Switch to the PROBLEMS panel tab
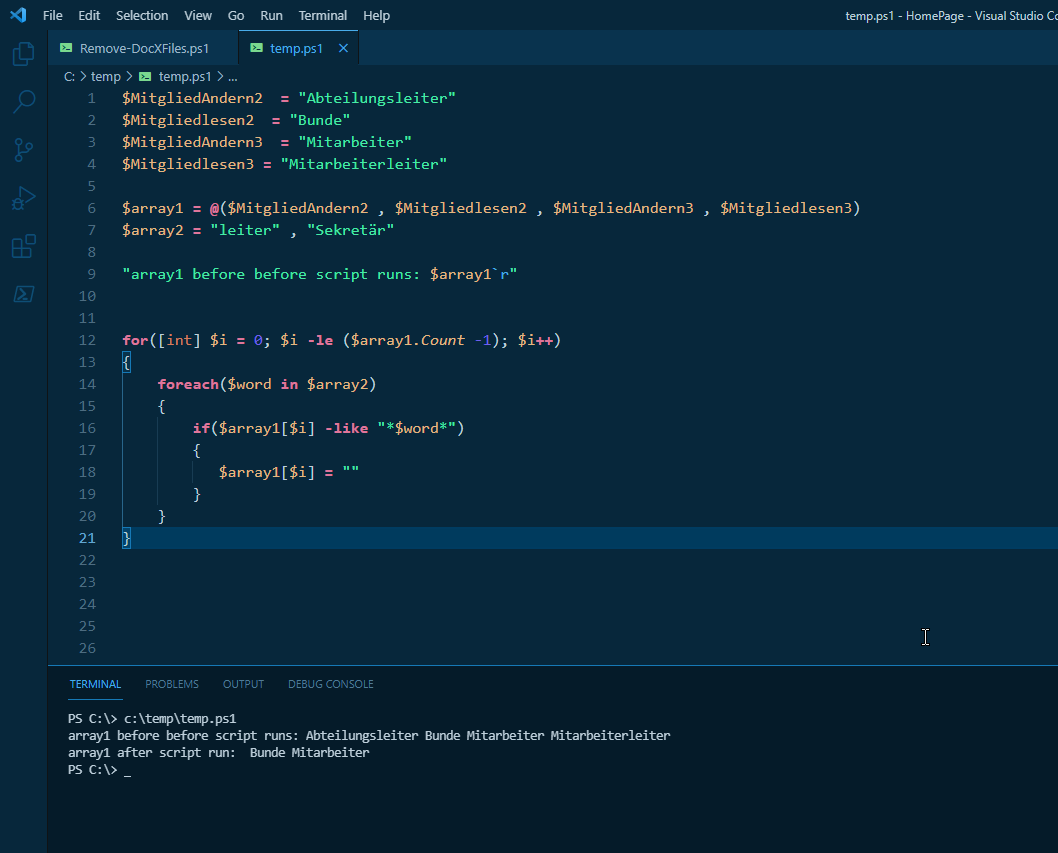This screenshot has height=853, width=1058. point(172,684)
